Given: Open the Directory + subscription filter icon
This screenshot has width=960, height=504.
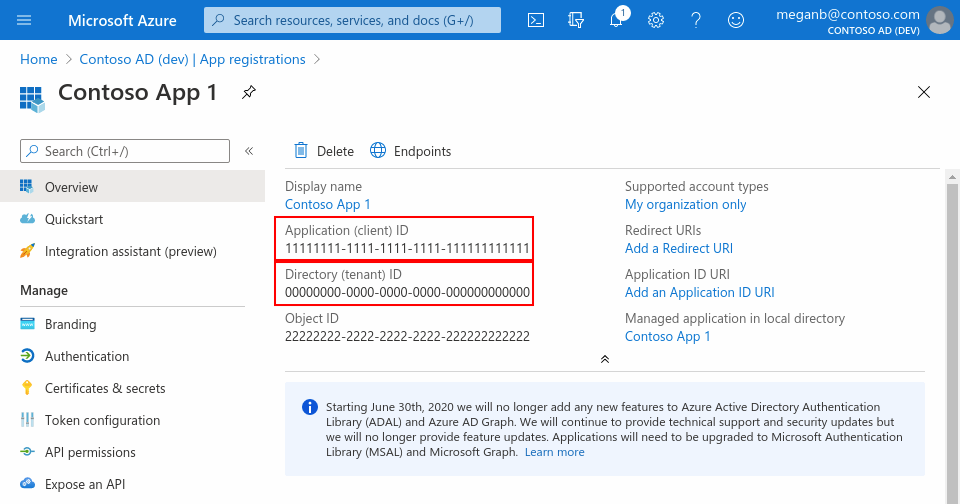Looking at the screenshot, I should coord(576,20).
